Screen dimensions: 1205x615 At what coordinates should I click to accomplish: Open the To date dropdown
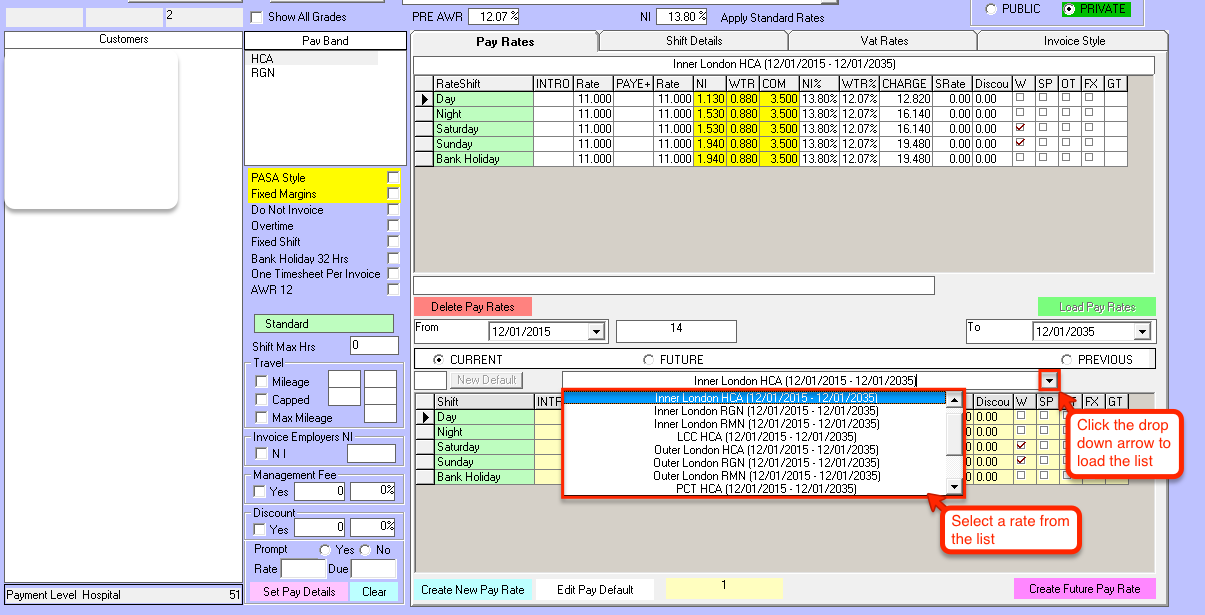coord(1141,332)
